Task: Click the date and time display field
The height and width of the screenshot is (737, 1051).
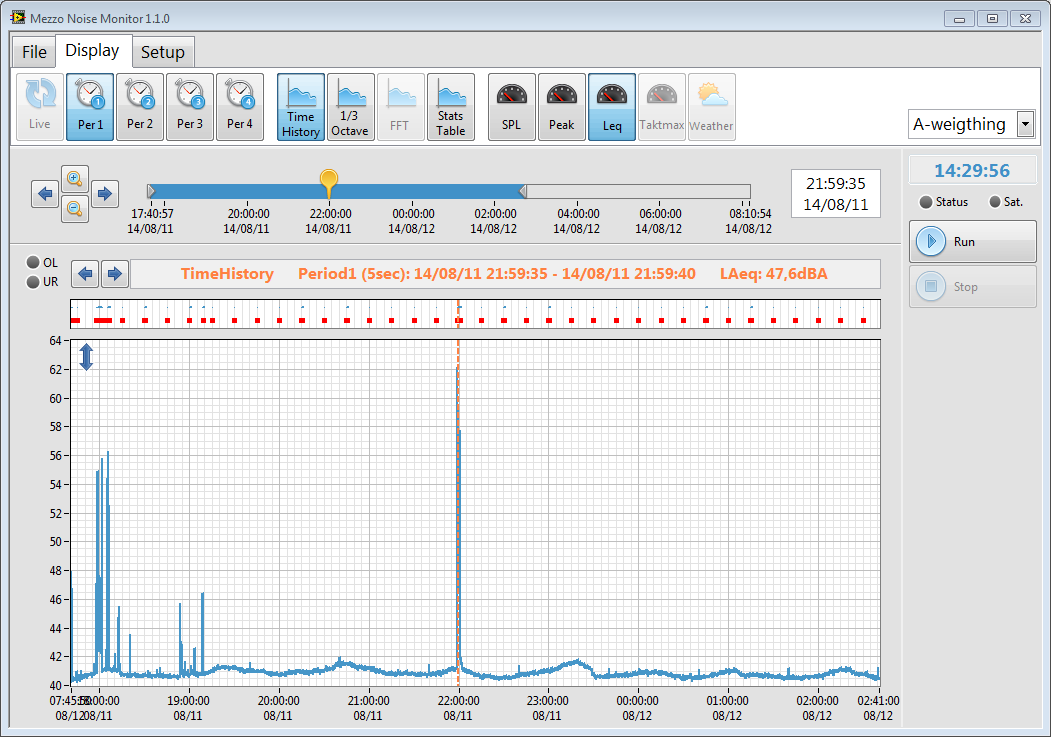Action: 836,193
